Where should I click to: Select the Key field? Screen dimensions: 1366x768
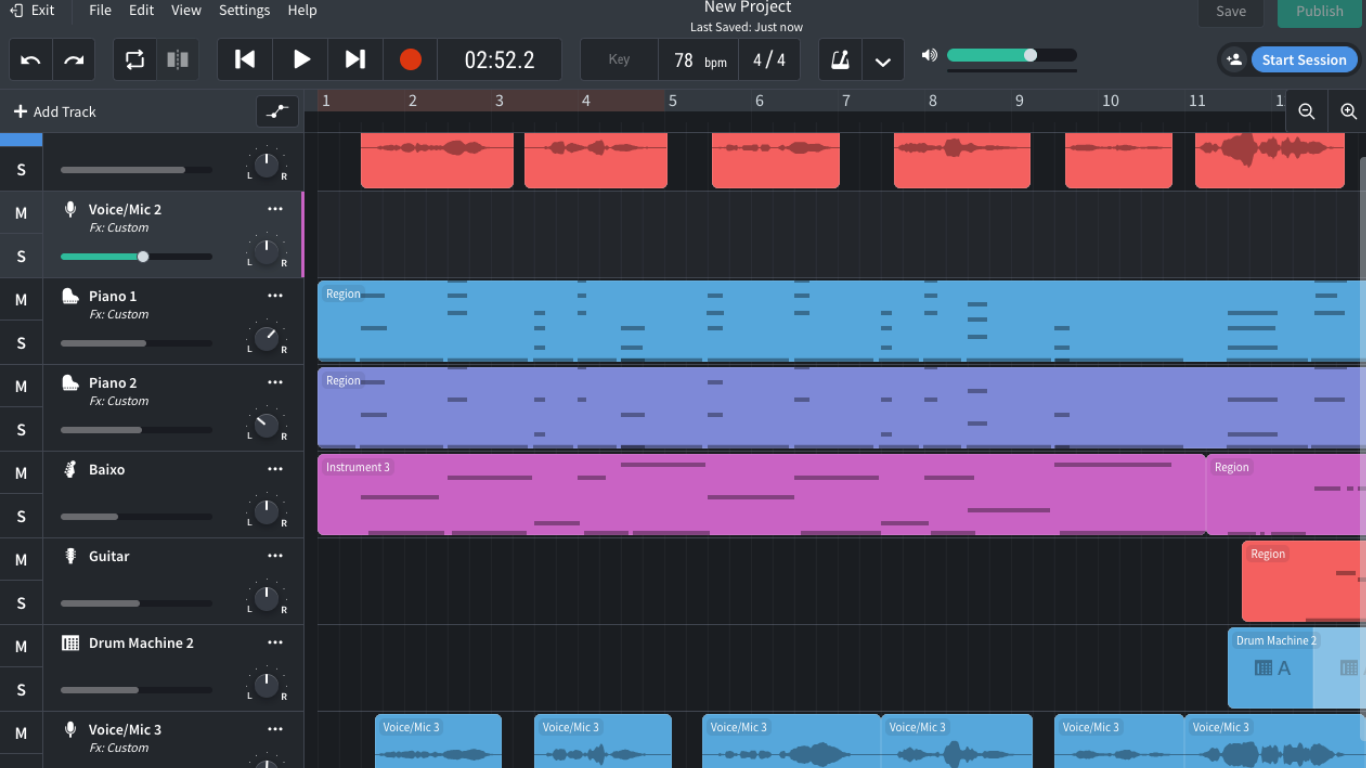coord(619,60)
